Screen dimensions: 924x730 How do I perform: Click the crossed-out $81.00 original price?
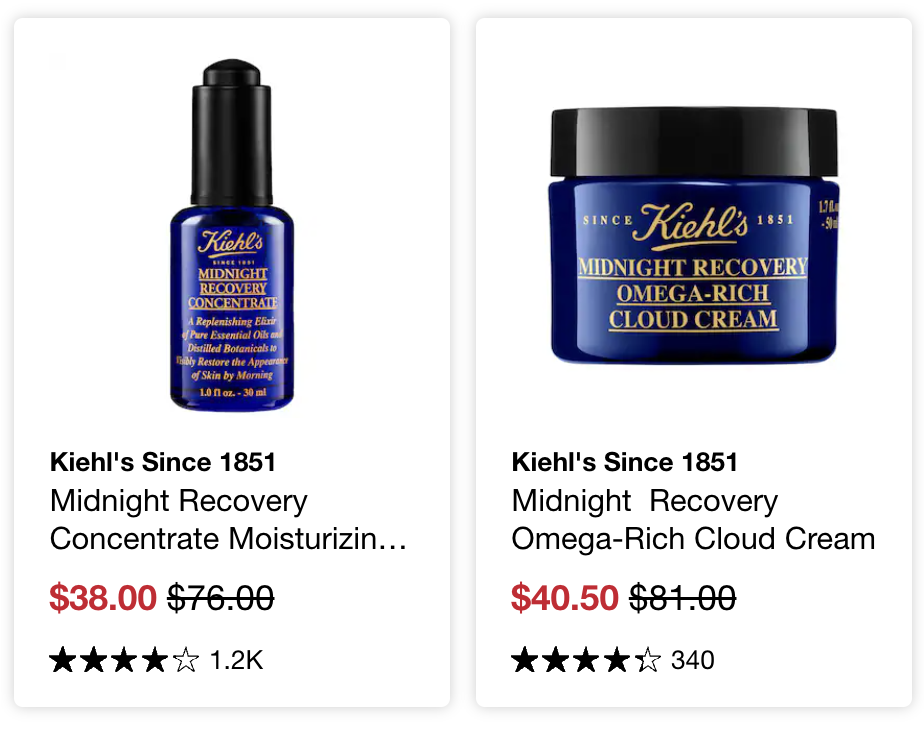click(x=682, y=597)
